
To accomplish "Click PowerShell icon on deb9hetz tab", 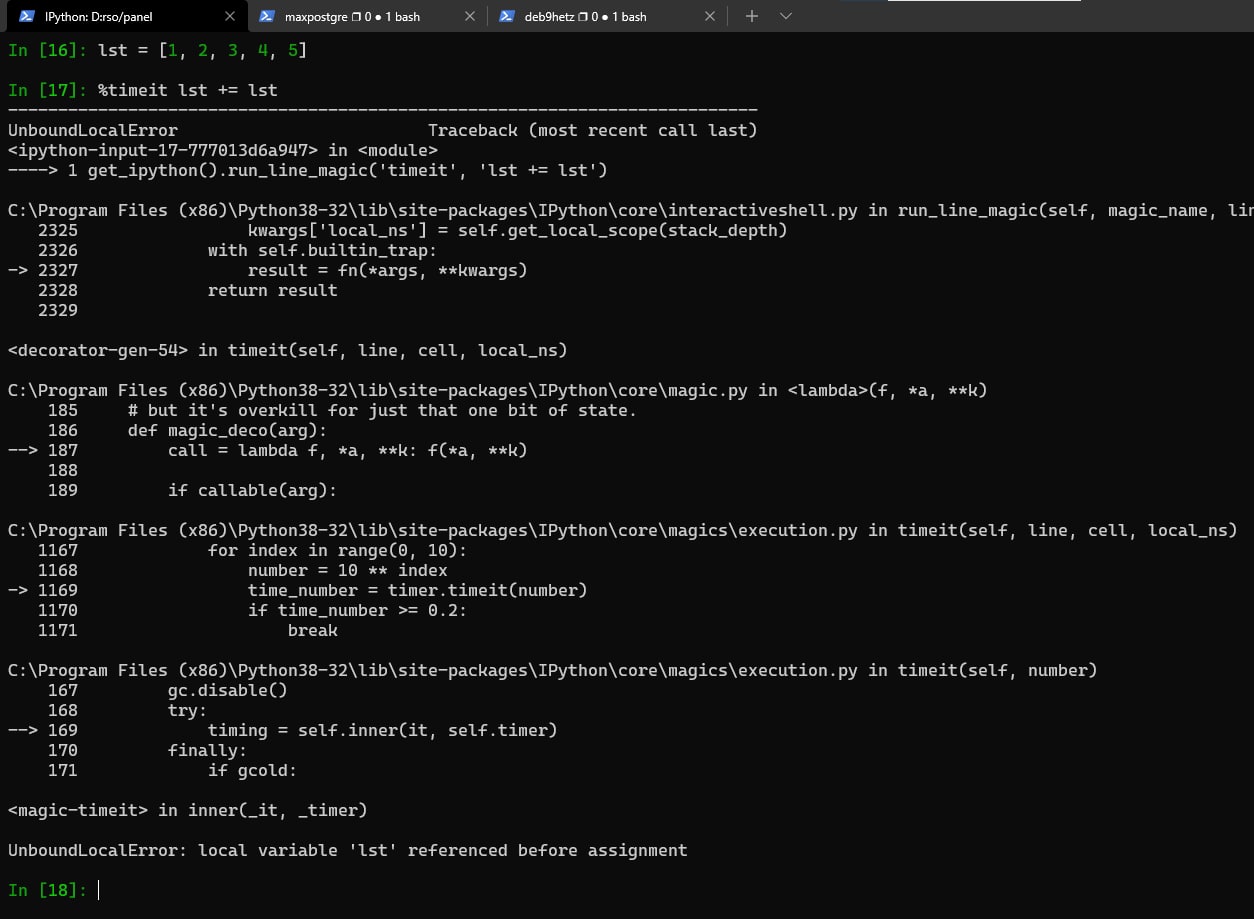I will [x=507, y=17].
